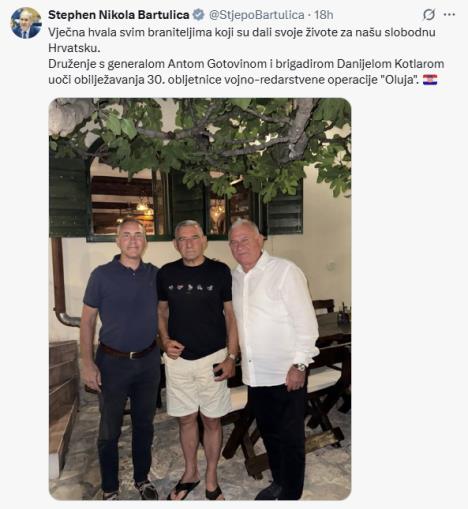Open the three-dot more options menu
Screen dimensions: 468x509
[x=449, y=15]
